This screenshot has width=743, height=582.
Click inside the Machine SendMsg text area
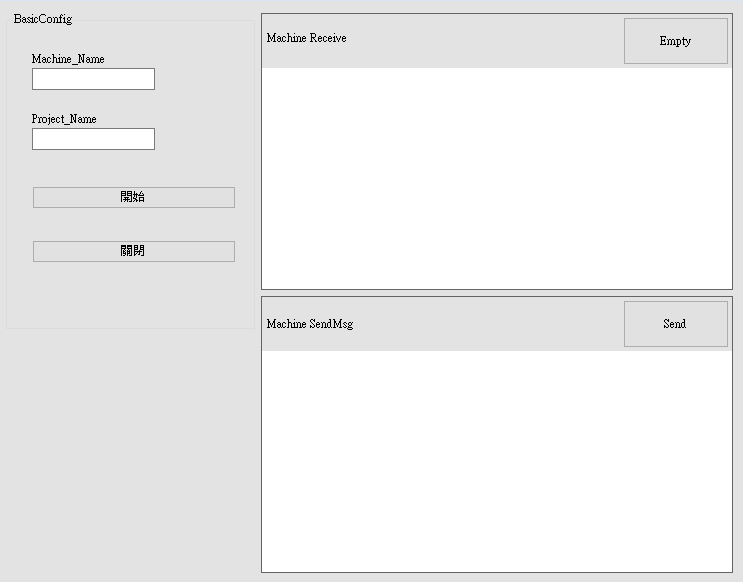pyautogui.click(x=497, y=461)
